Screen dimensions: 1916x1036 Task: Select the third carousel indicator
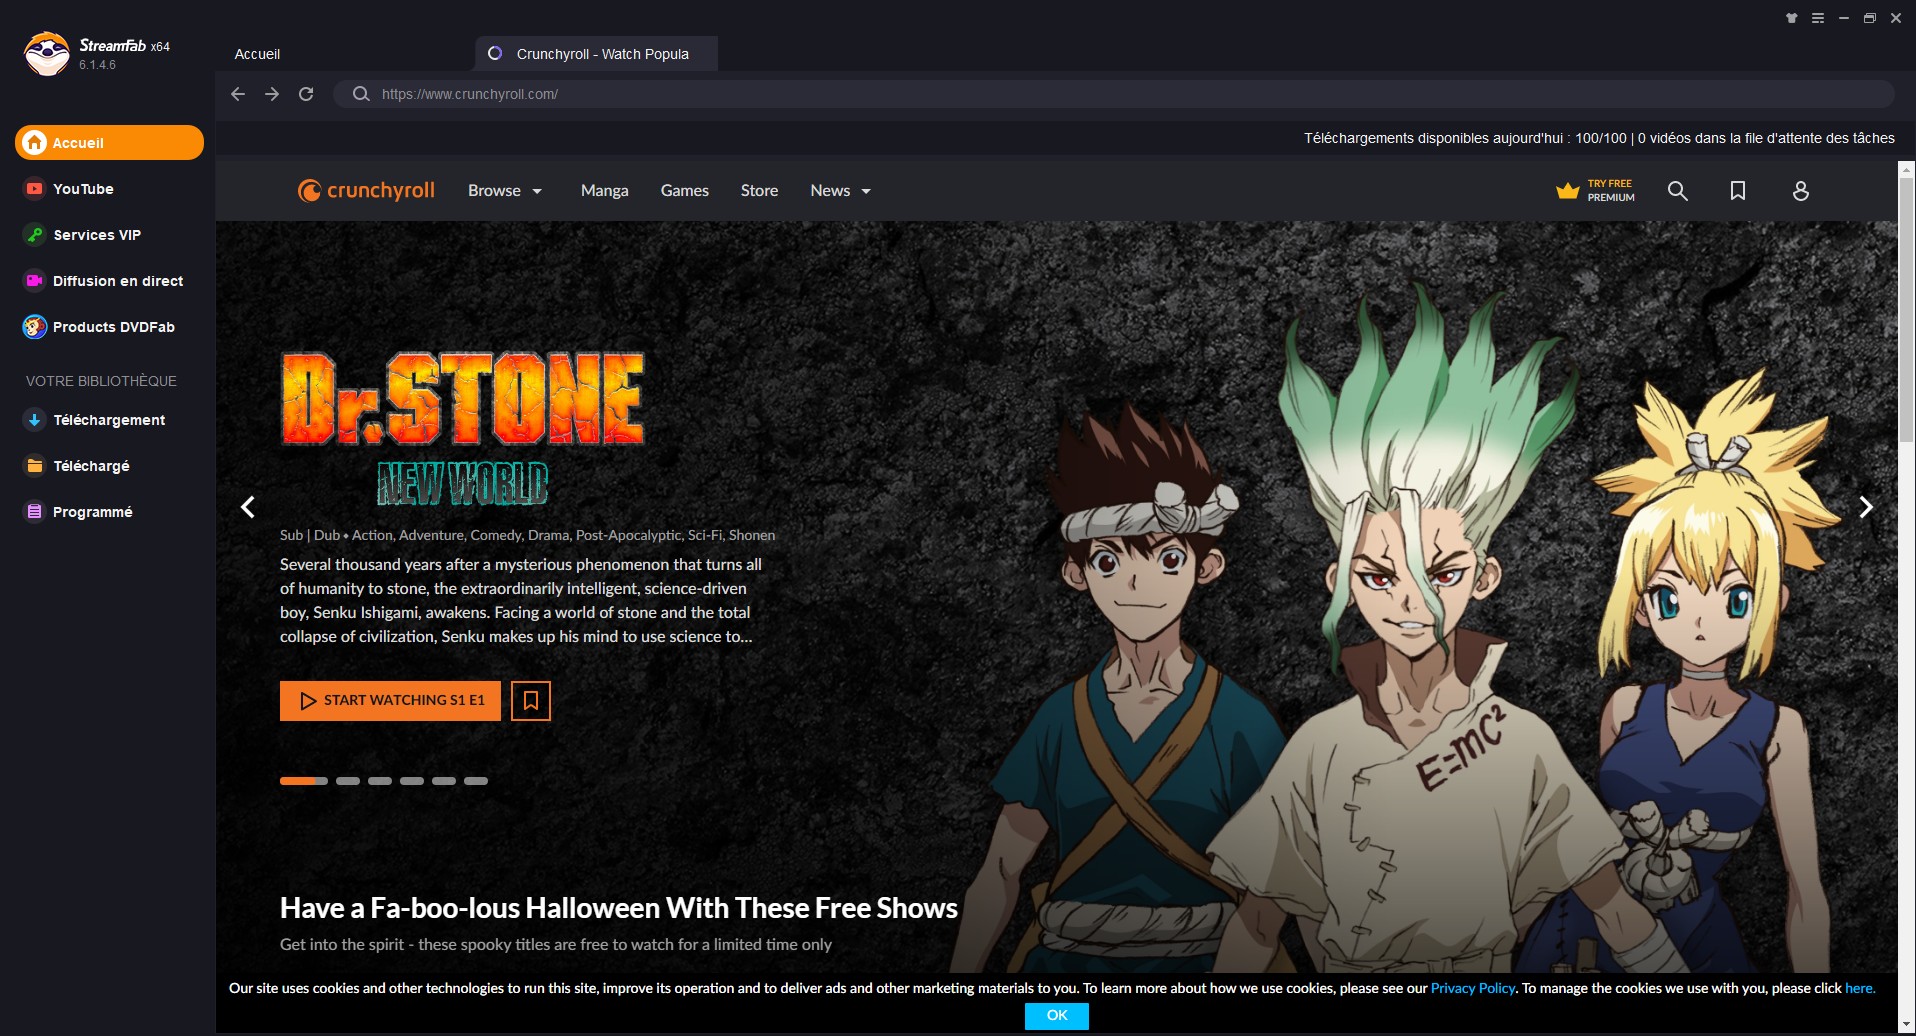(380, 781)
